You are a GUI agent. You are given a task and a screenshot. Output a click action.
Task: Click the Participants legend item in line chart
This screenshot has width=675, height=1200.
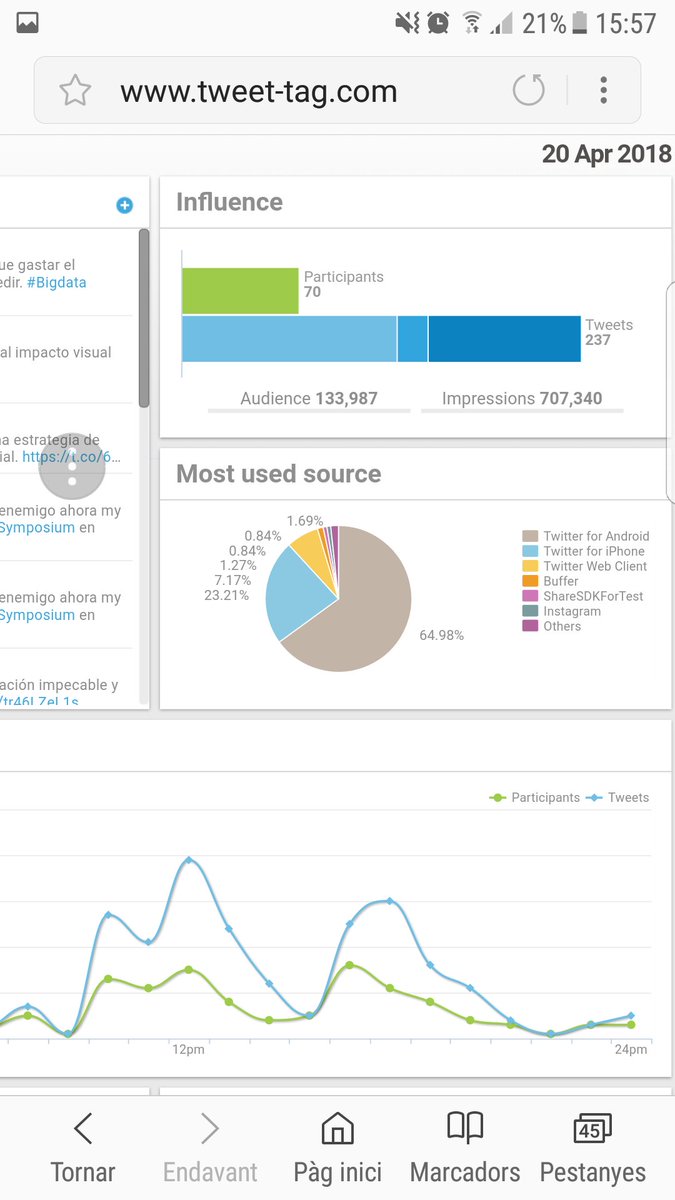(534, 797)
